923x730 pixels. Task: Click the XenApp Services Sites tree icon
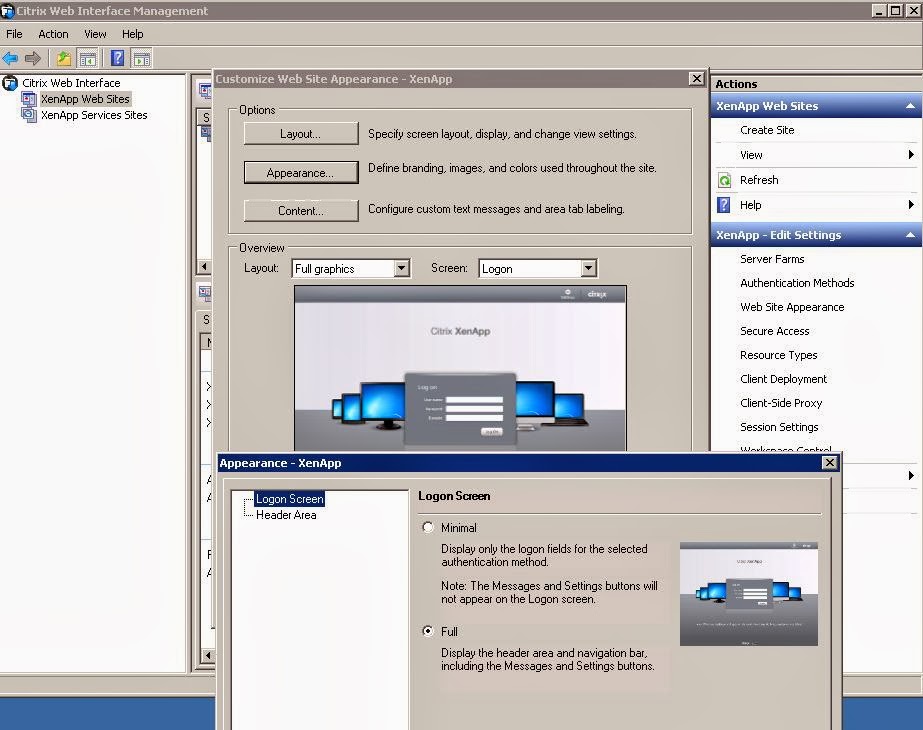pos(29,115)
